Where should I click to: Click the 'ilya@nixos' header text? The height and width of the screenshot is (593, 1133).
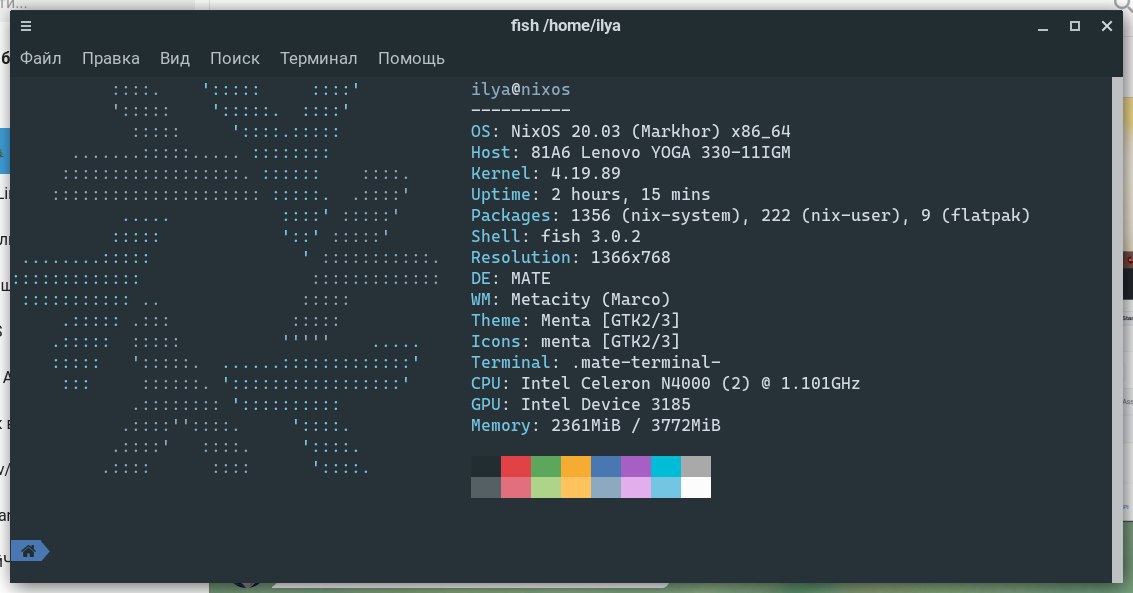521,90
